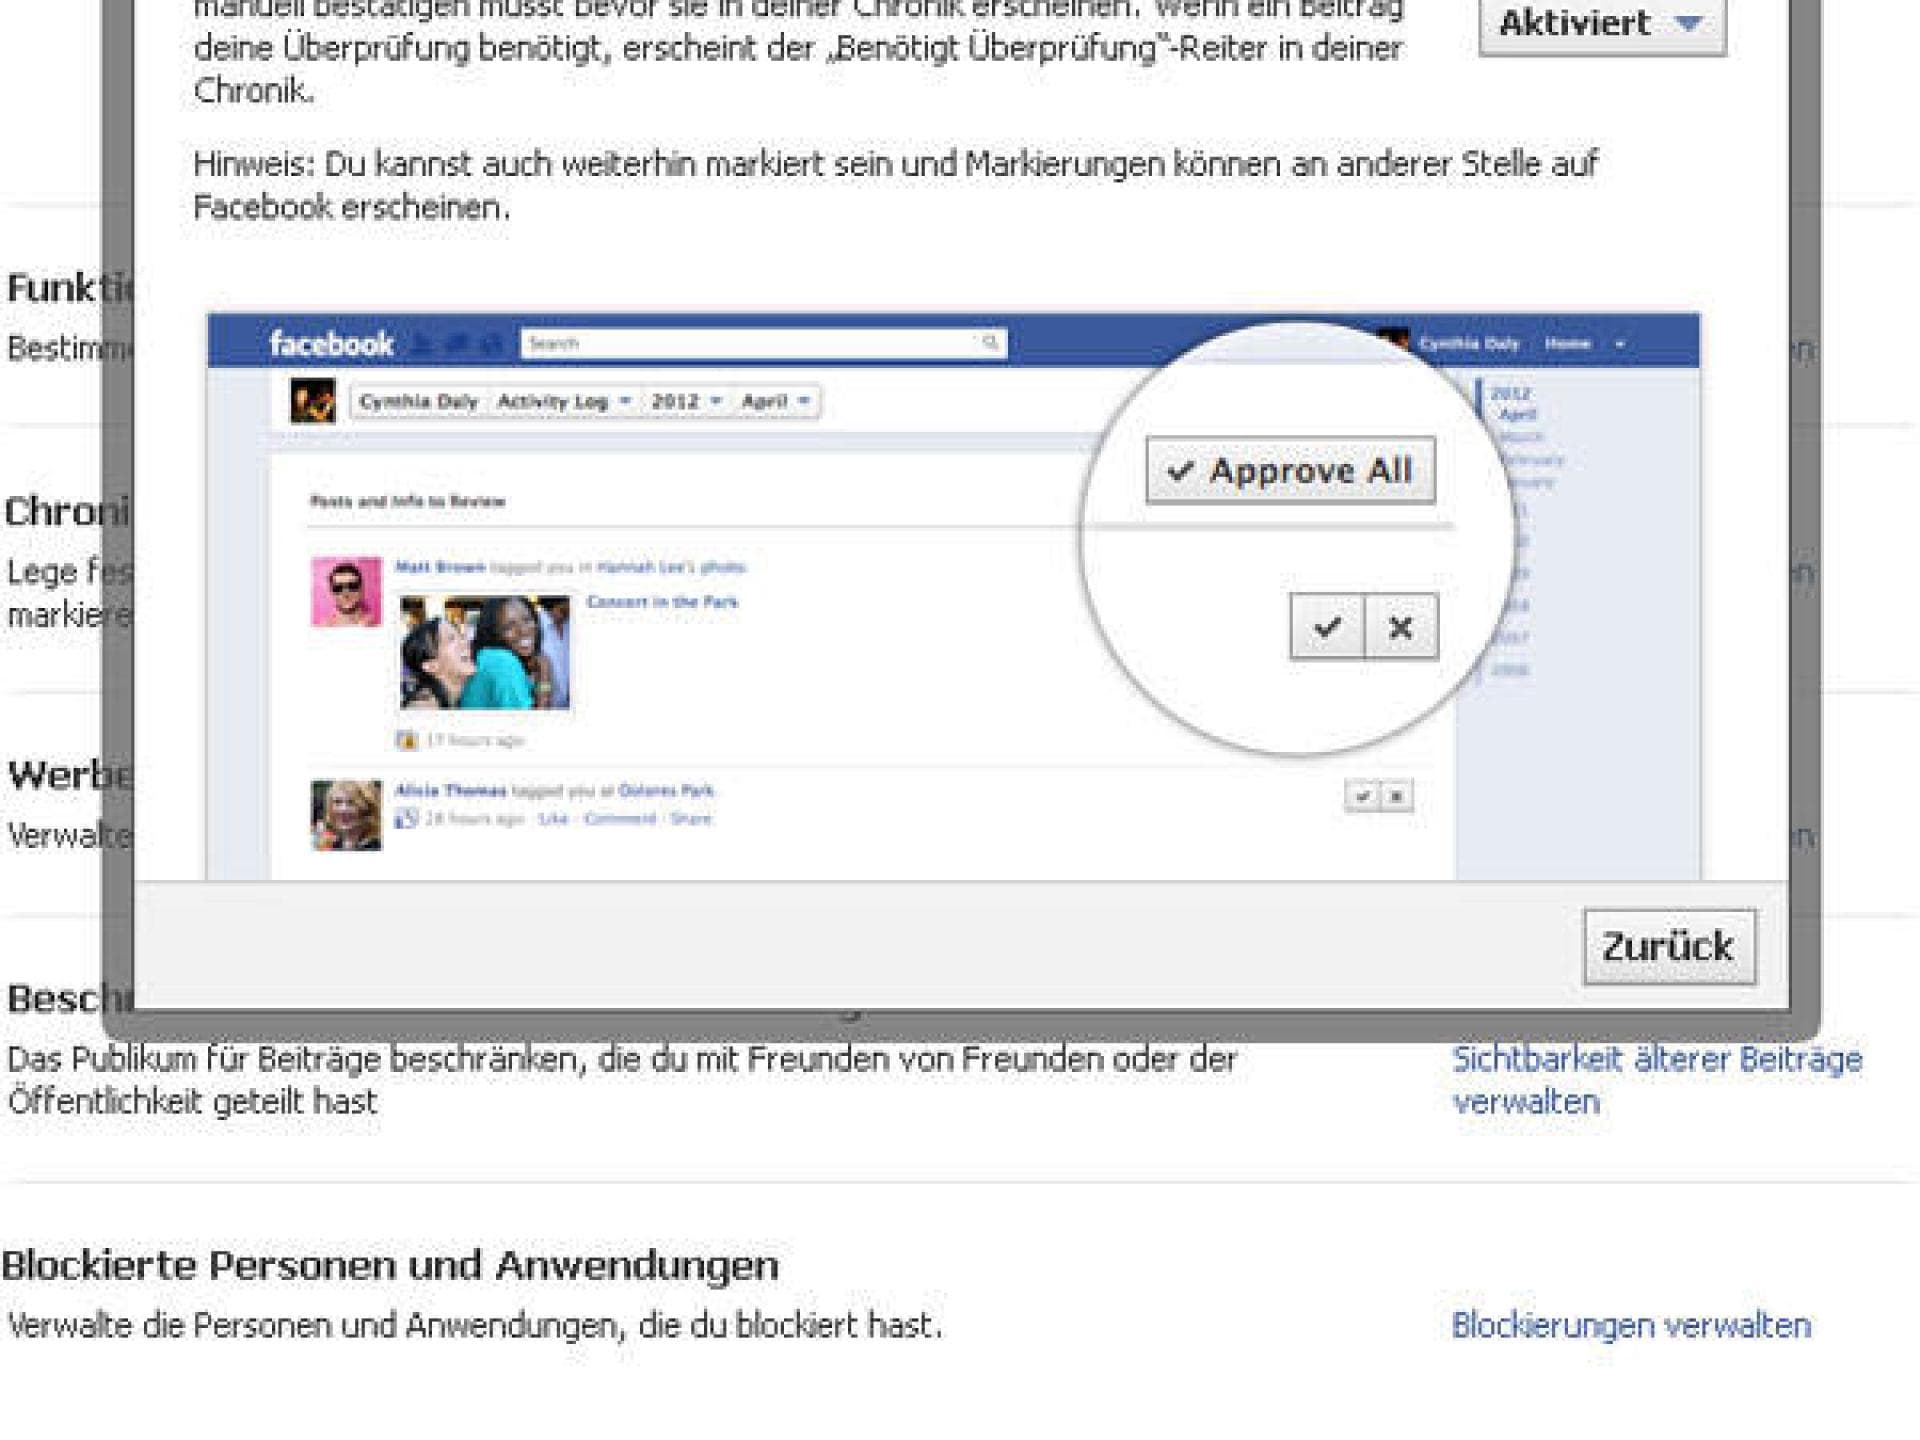1920x1440 pixels.
Task: Click small X beside Alicia Thomas post
Action: click(1397, 796)
